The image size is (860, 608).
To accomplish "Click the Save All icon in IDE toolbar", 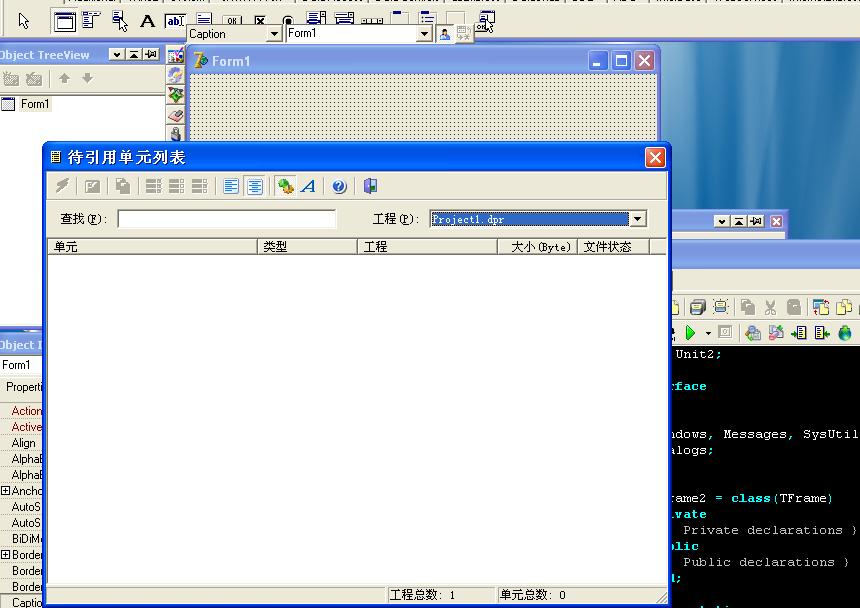I will point(697,307).
